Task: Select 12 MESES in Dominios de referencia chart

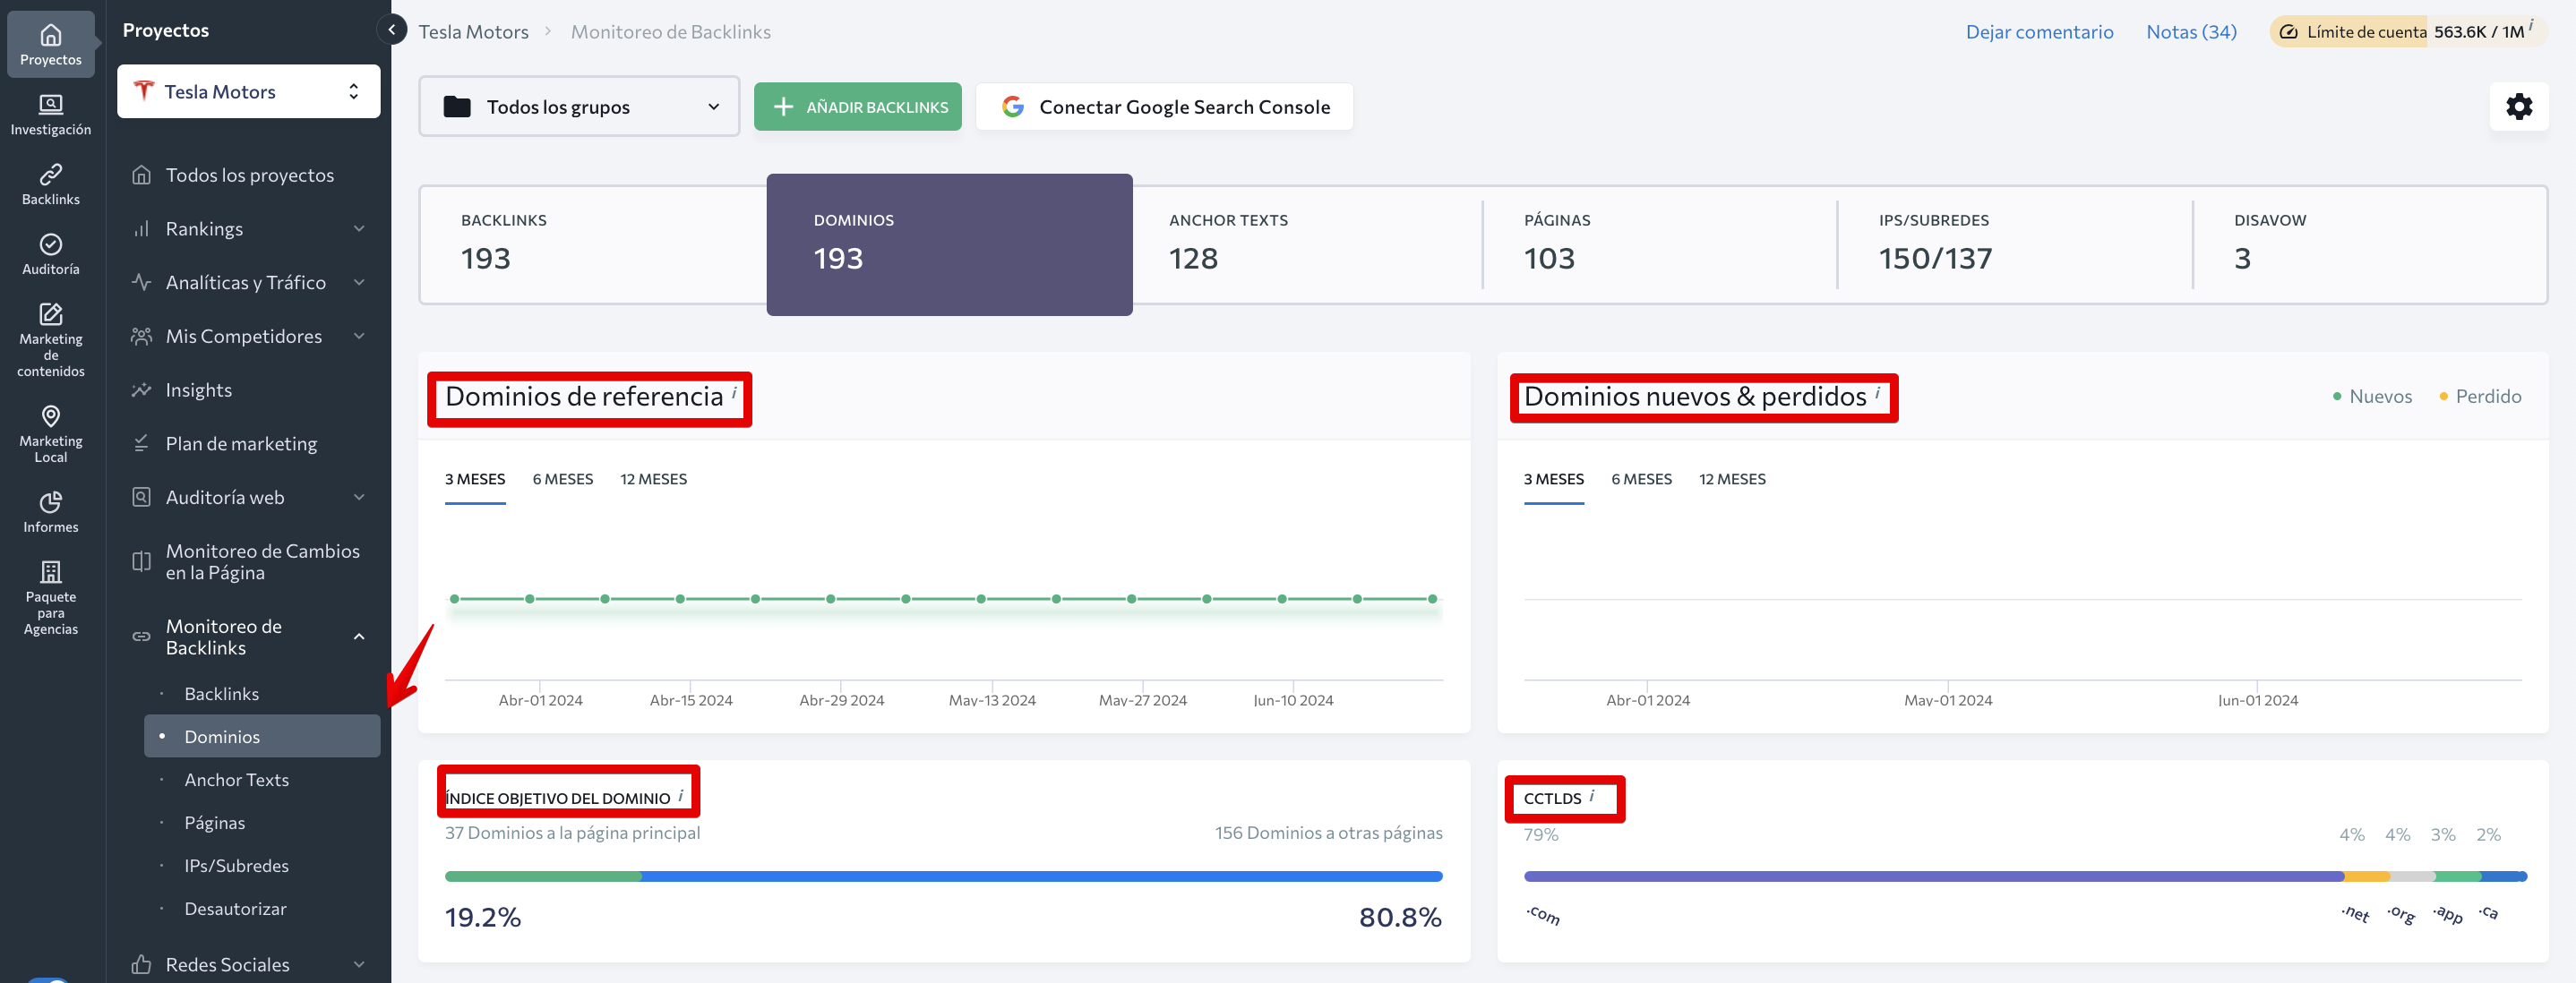Action: coord(653,480)
